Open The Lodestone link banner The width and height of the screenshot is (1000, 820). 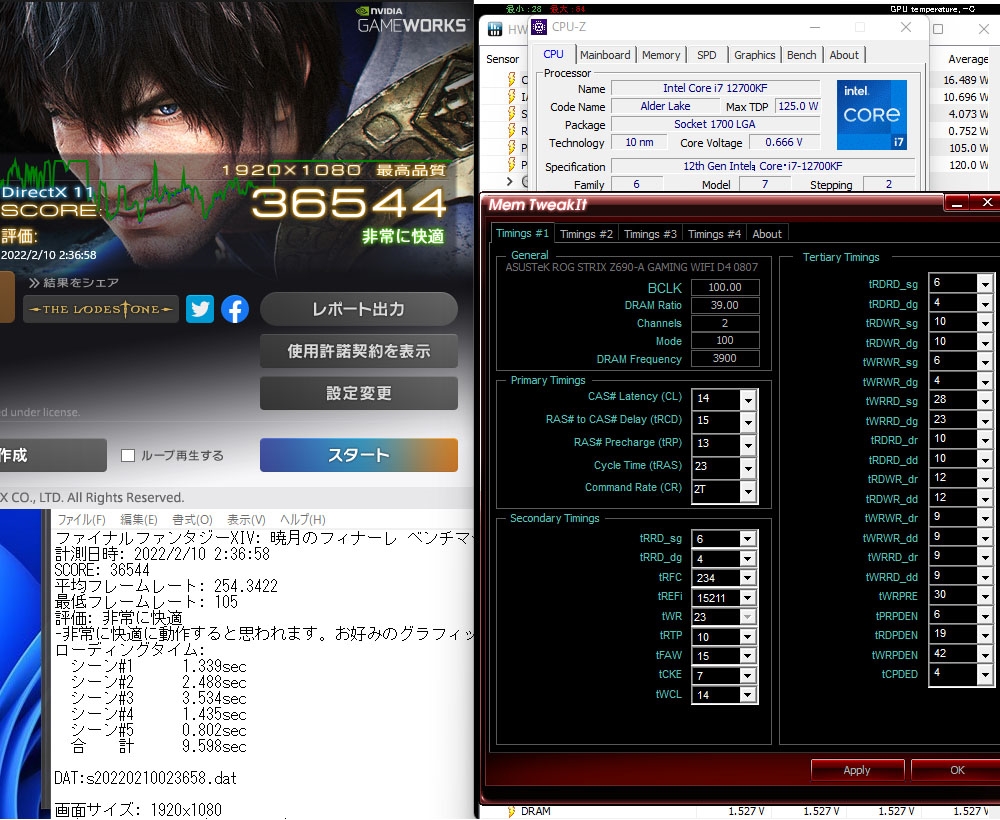coord(101,309)
